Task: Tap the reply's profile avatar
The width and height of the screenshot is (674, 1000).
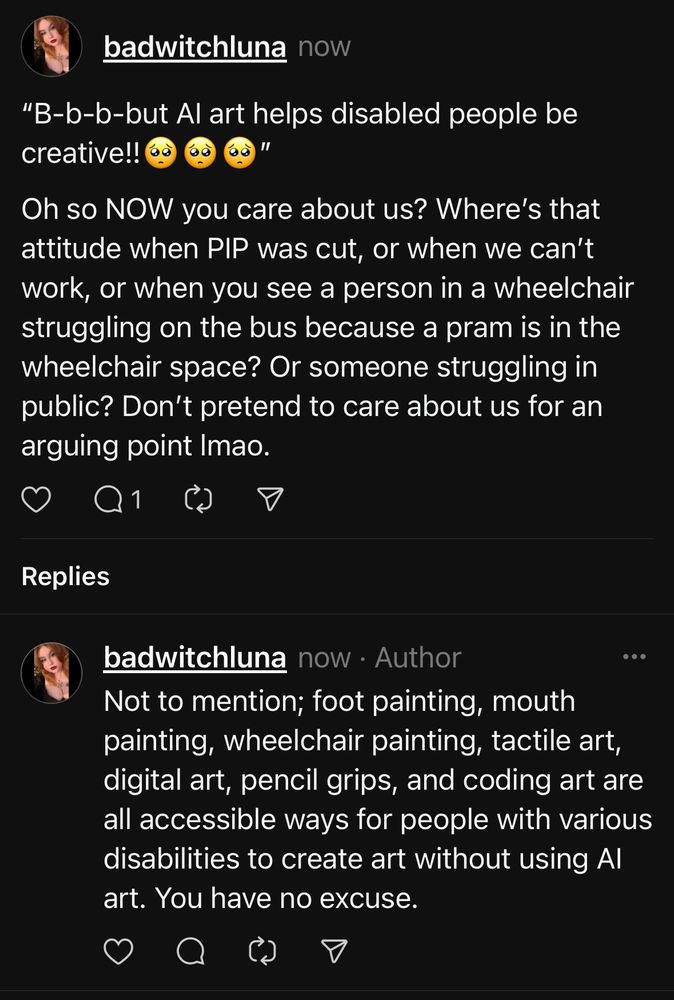Action: point(52,672)
